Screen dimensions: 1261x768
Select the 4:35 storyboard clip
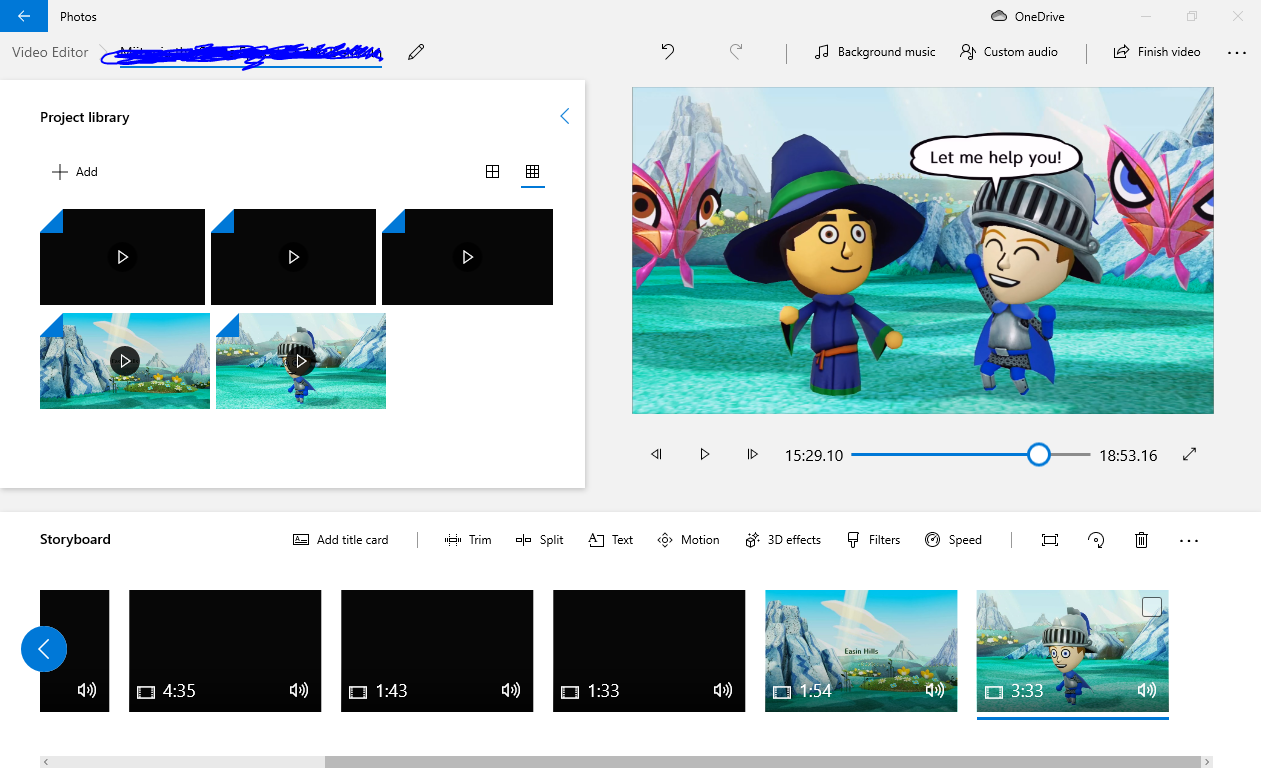tap(225, 651)
